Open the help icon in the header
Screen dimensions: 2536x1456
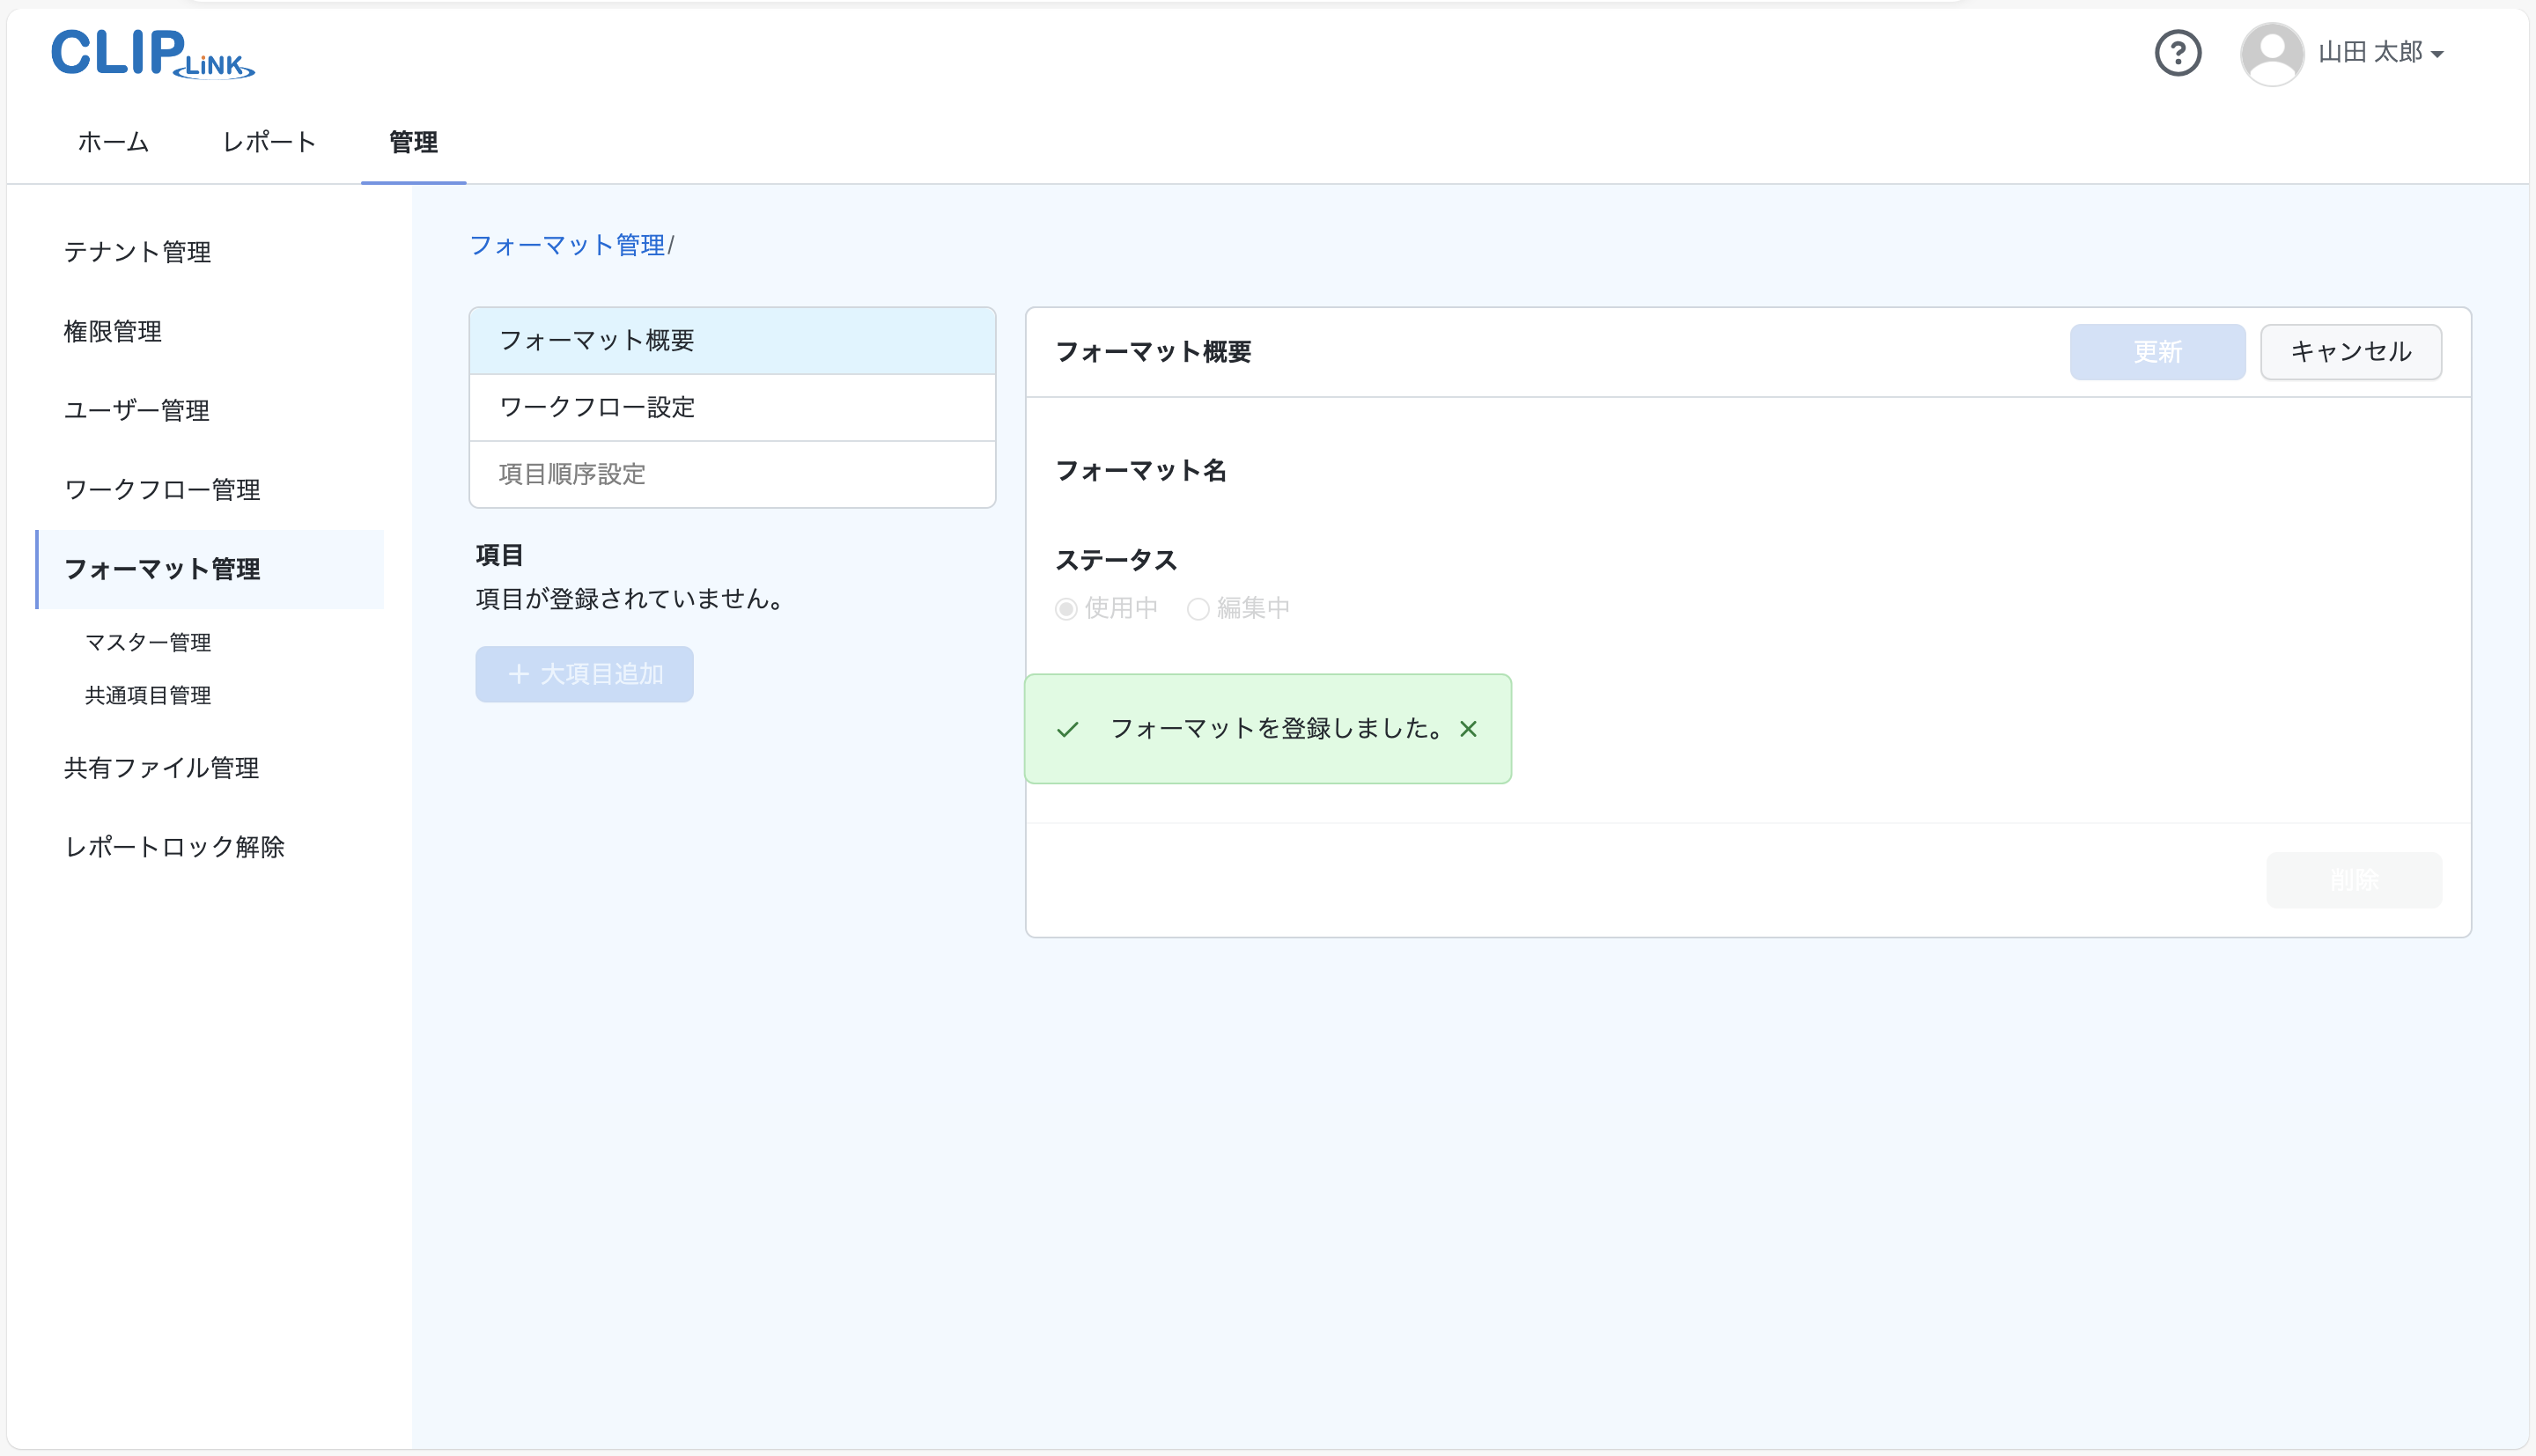tap(2179, 53)
